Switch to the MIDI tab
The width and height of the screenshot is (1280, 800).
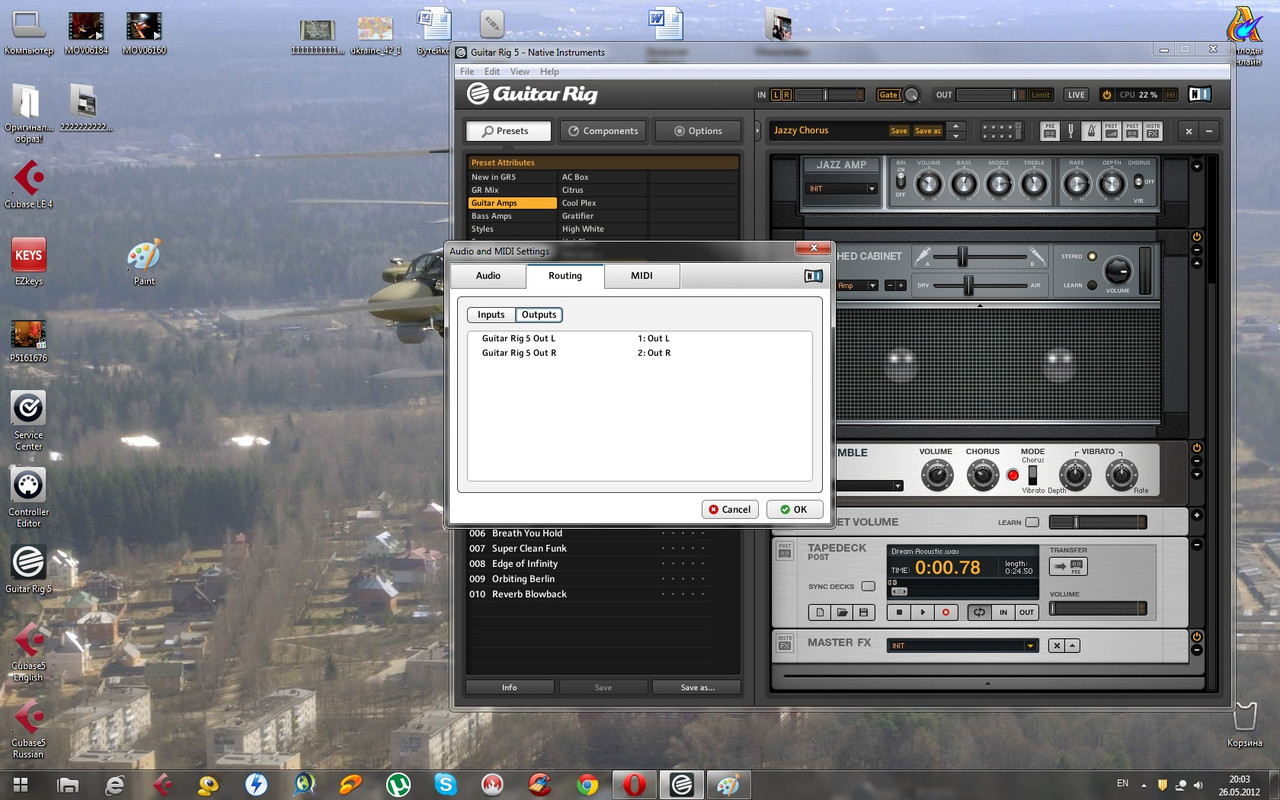pyautogui.click(x=642, y=276)
